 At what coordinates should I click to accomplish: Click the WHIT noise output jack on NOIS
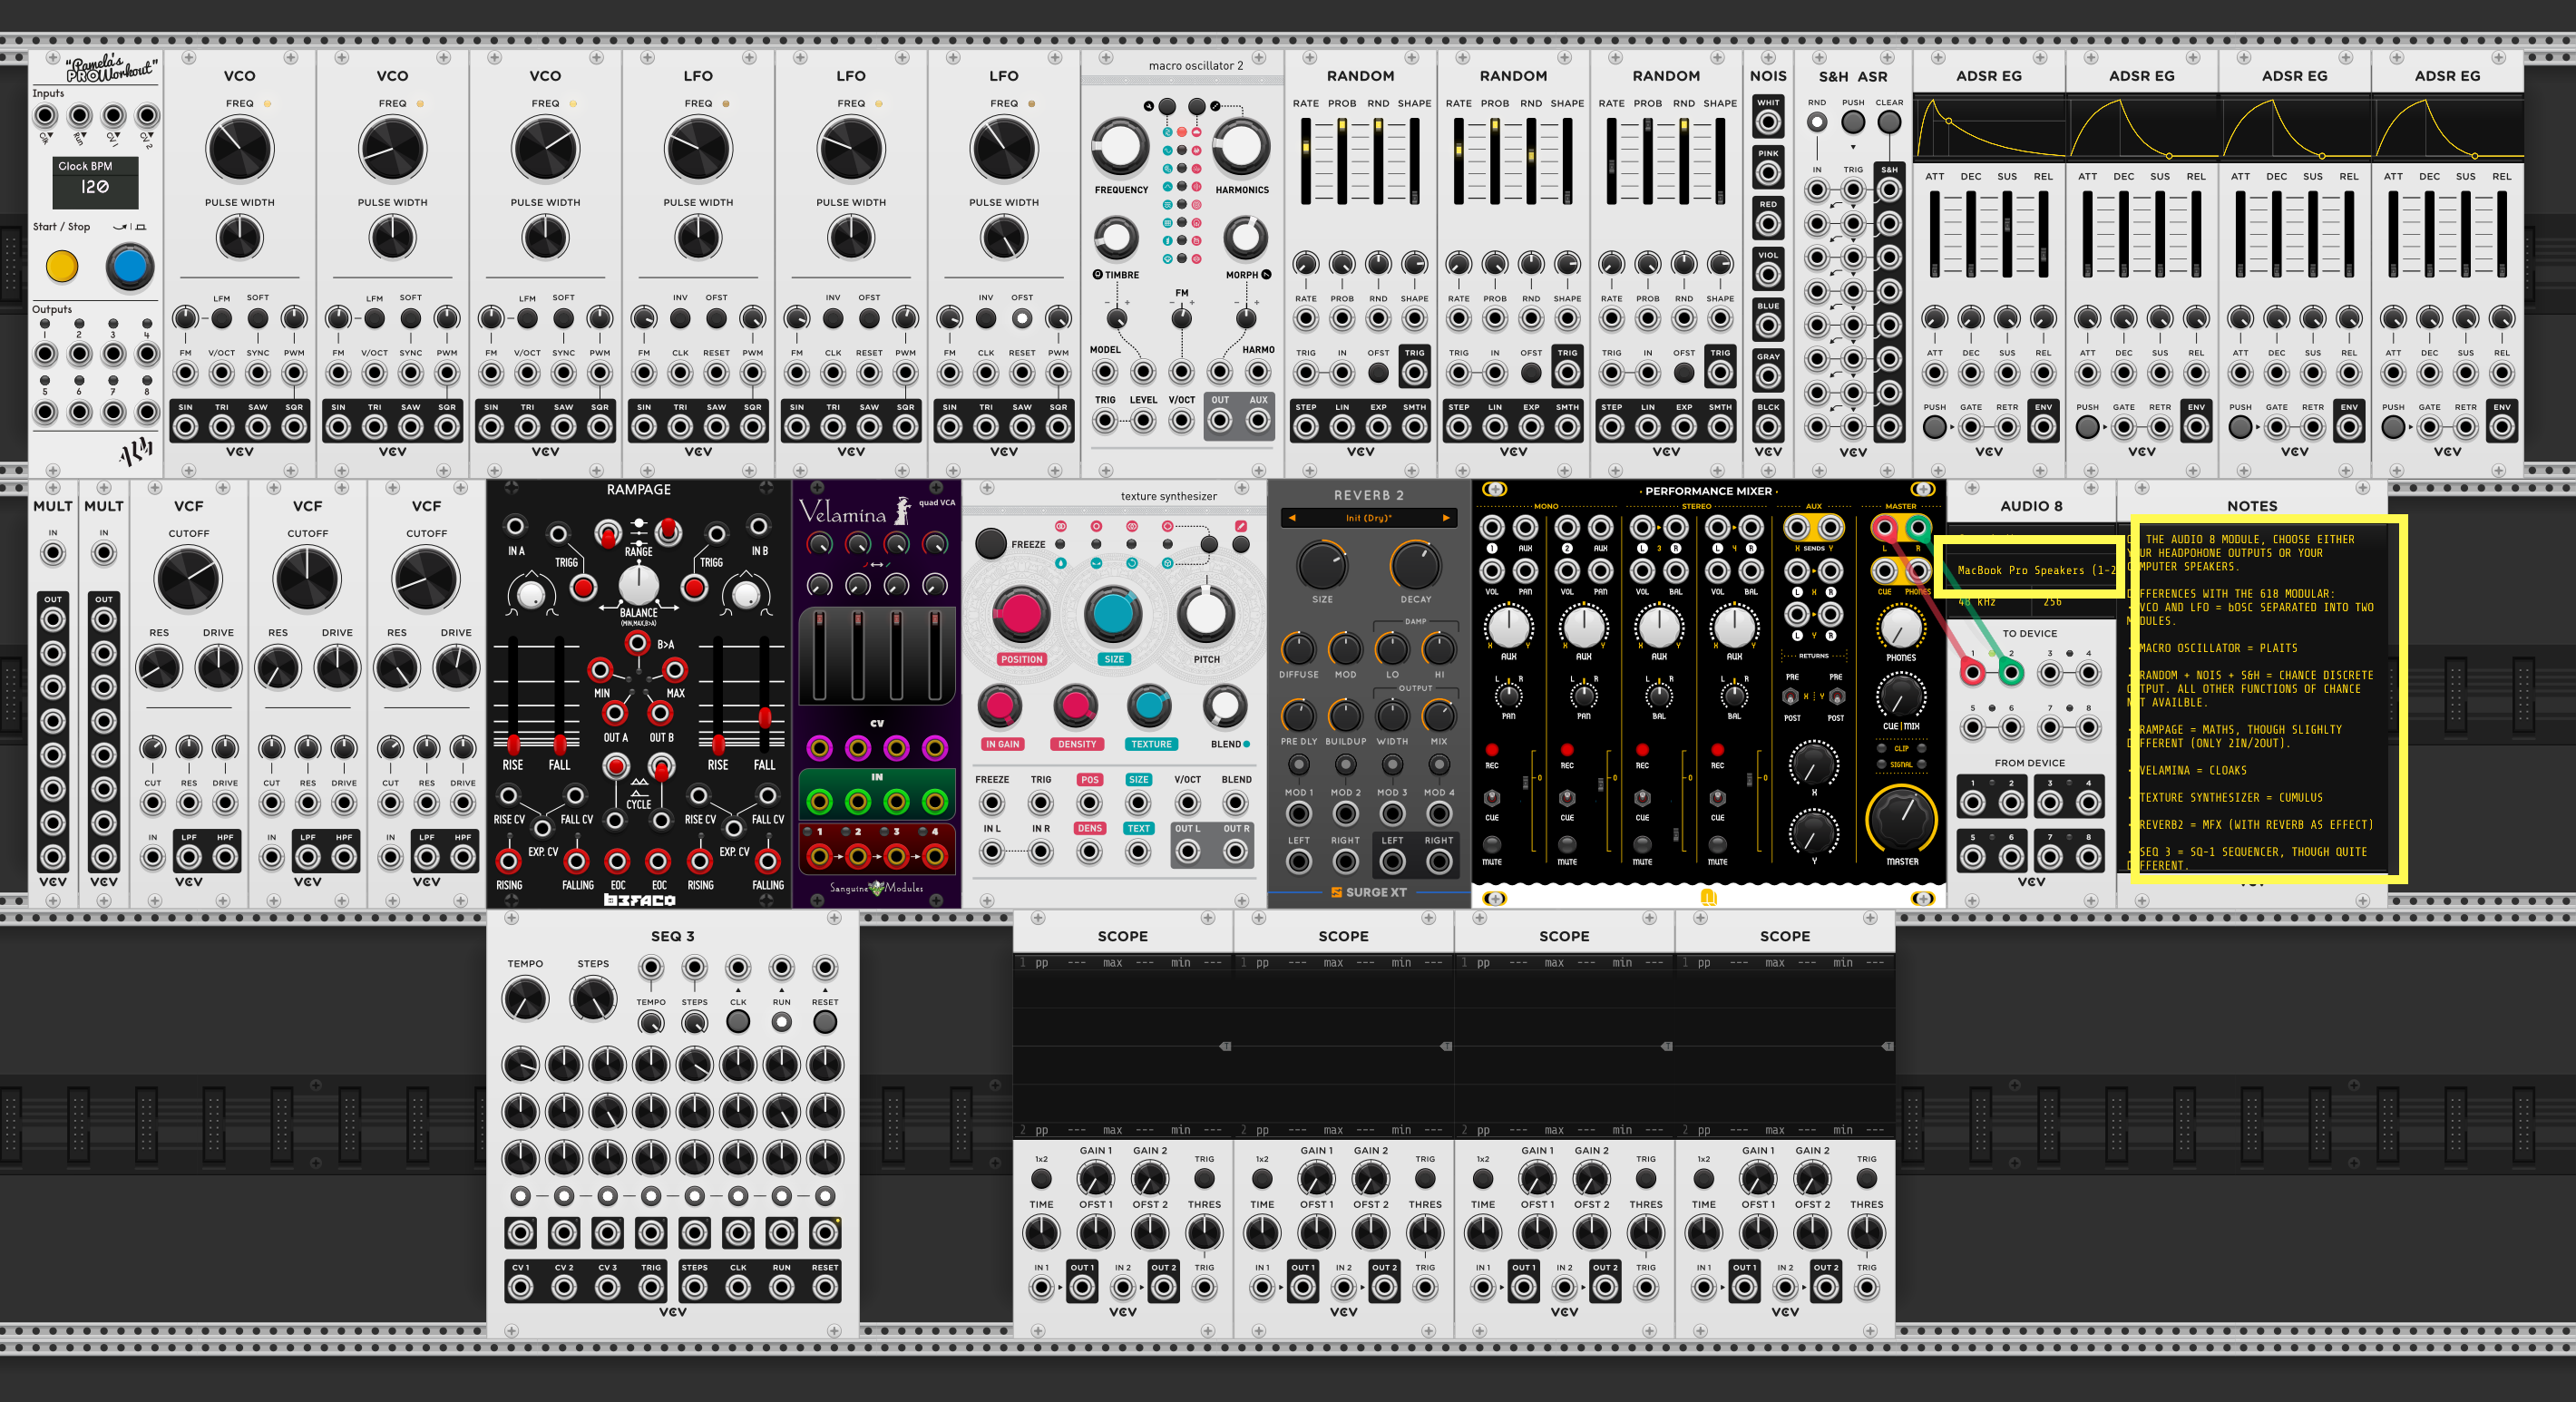[x=1768, y=123]
